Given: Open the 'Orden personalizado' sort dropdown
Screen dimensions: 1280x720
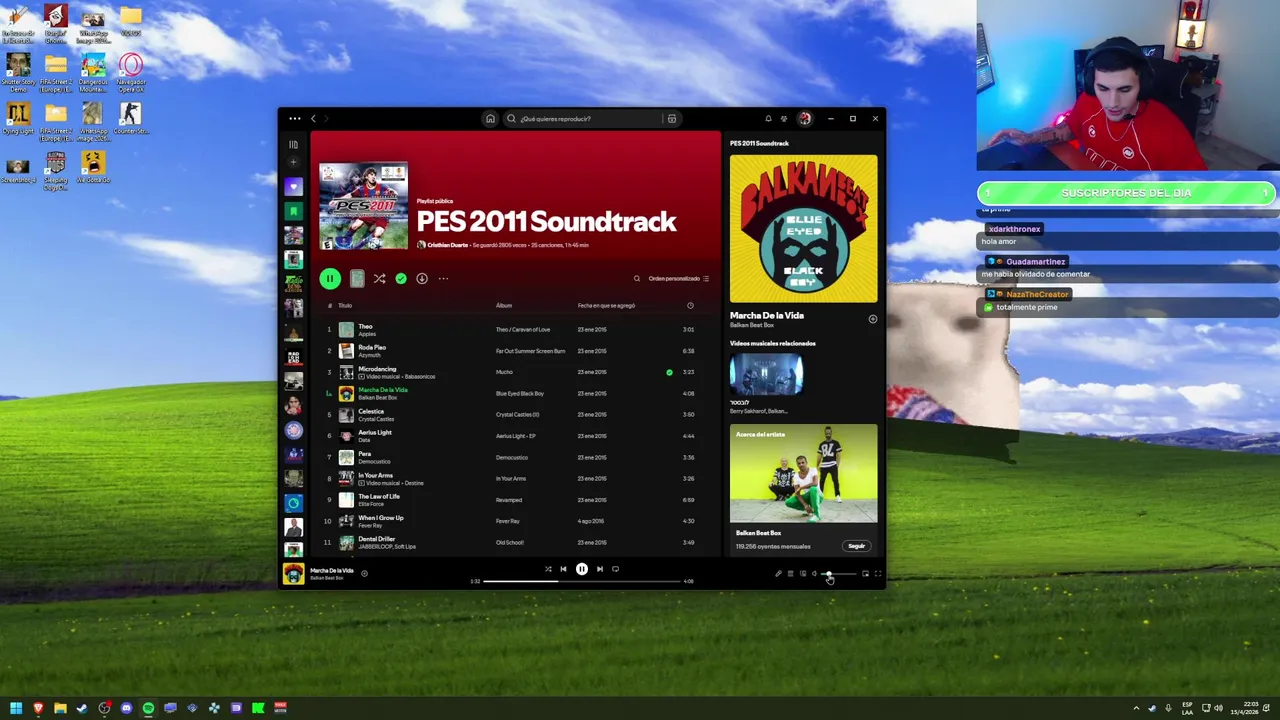Looking at the screenshot, I should 679,279.
